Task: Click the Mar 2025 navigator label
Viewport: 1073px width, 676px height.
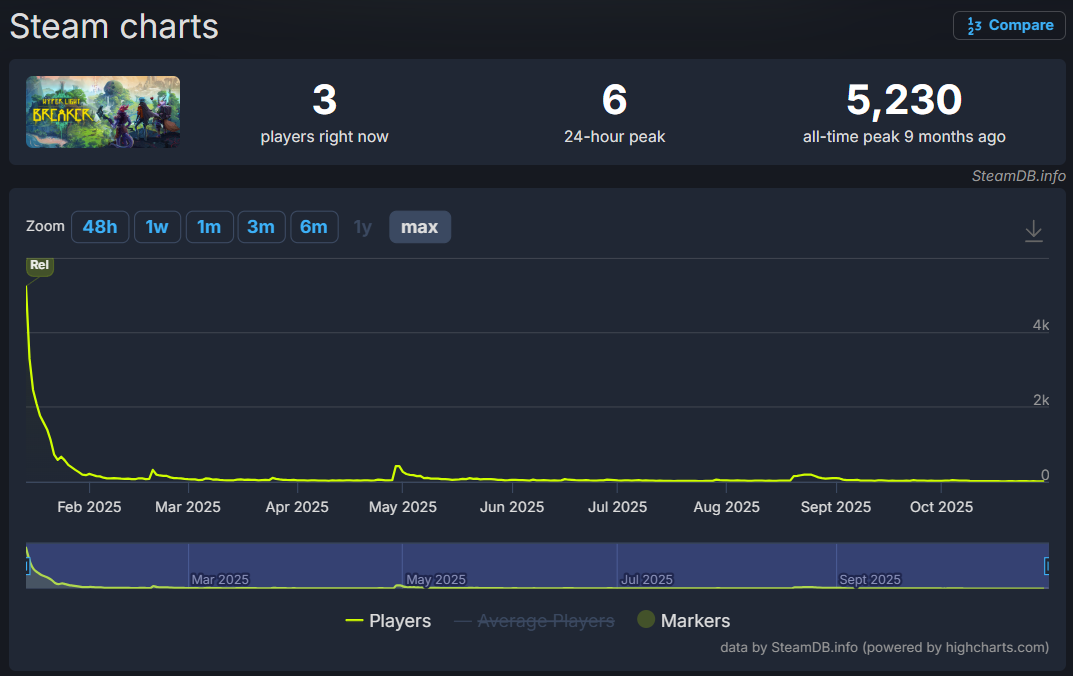Action: point(220,580)
